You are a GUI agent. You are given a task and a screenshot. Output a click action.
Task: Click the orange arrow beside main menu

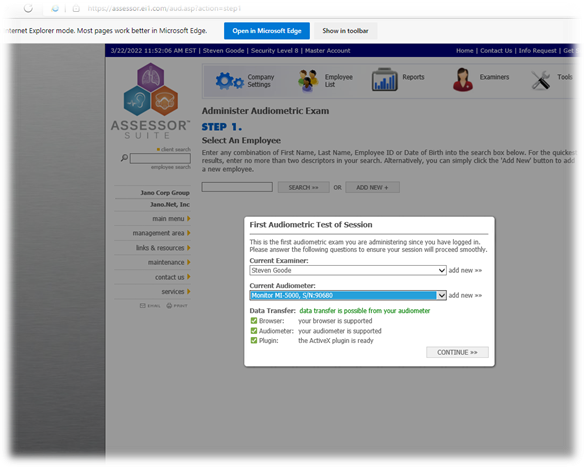[x=189, y=219]
